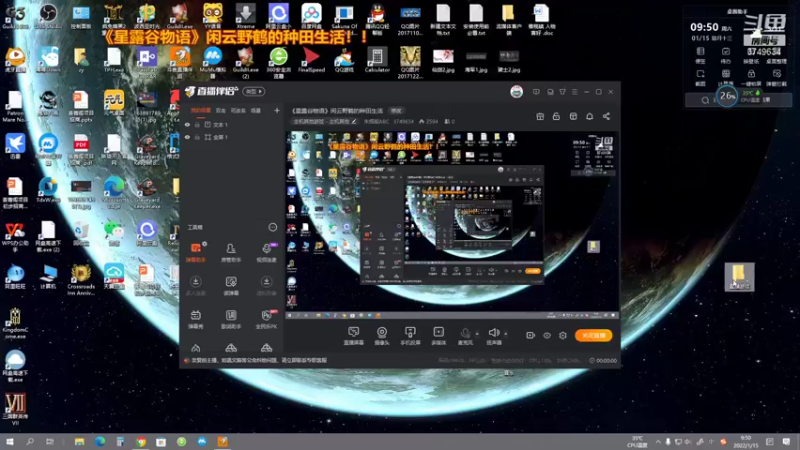Image resolution: width=800 pixels, height=450 pixels.
Task: Expand the 工具箱 toolbox more button
Action: pyautogui.click(x=272, y=227)
